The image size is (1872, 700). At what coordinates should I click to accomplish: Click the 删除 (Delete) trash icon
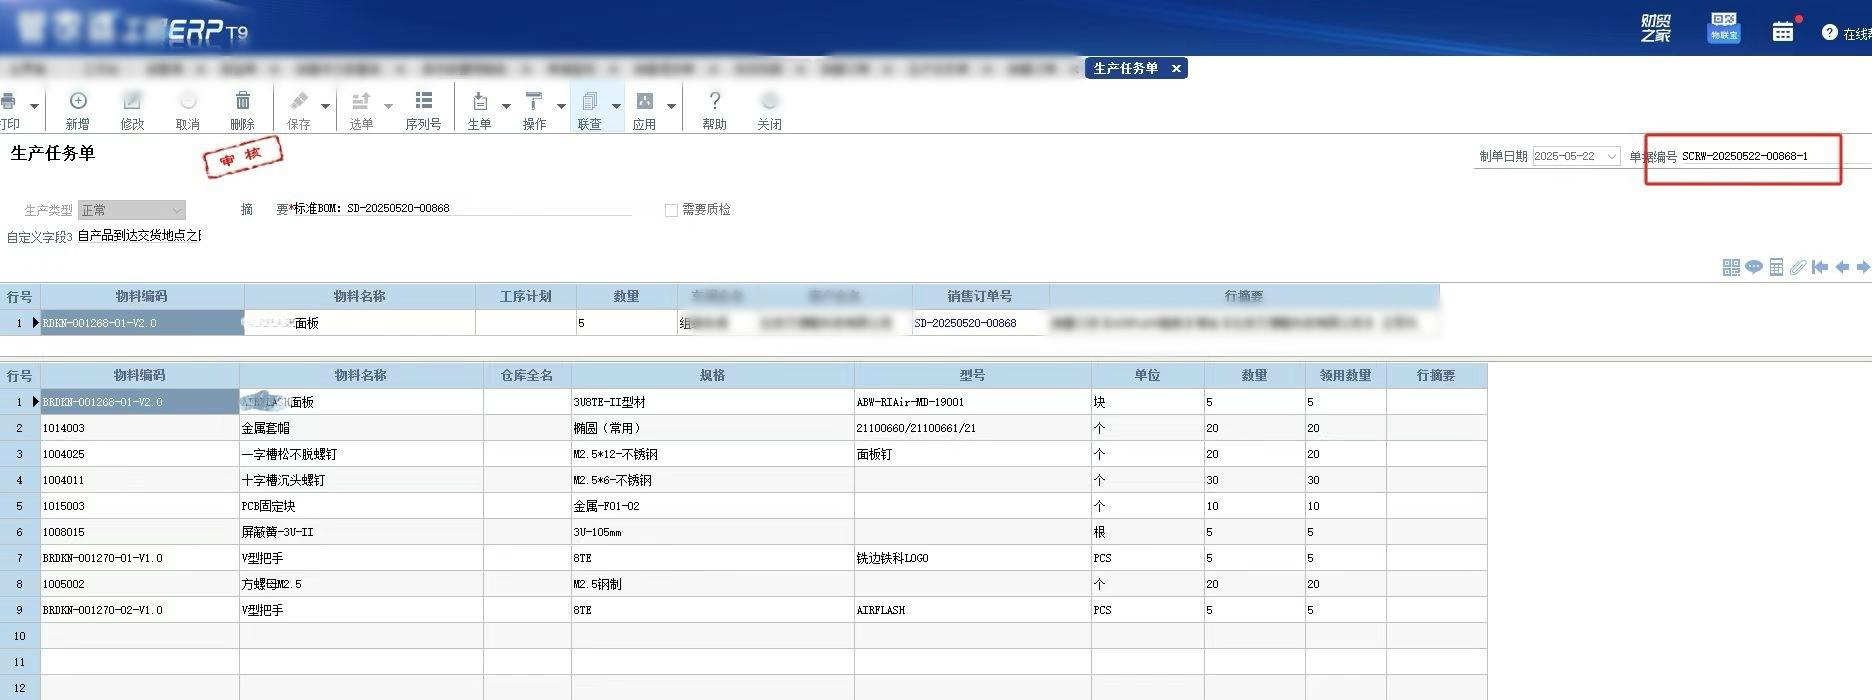(x=242, y=101)
